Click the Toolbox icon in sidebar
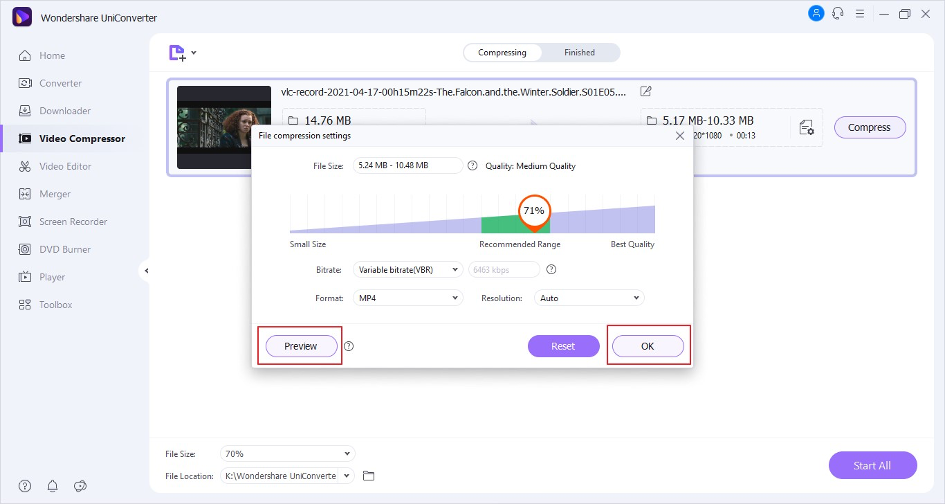 (x=25, y=305)
